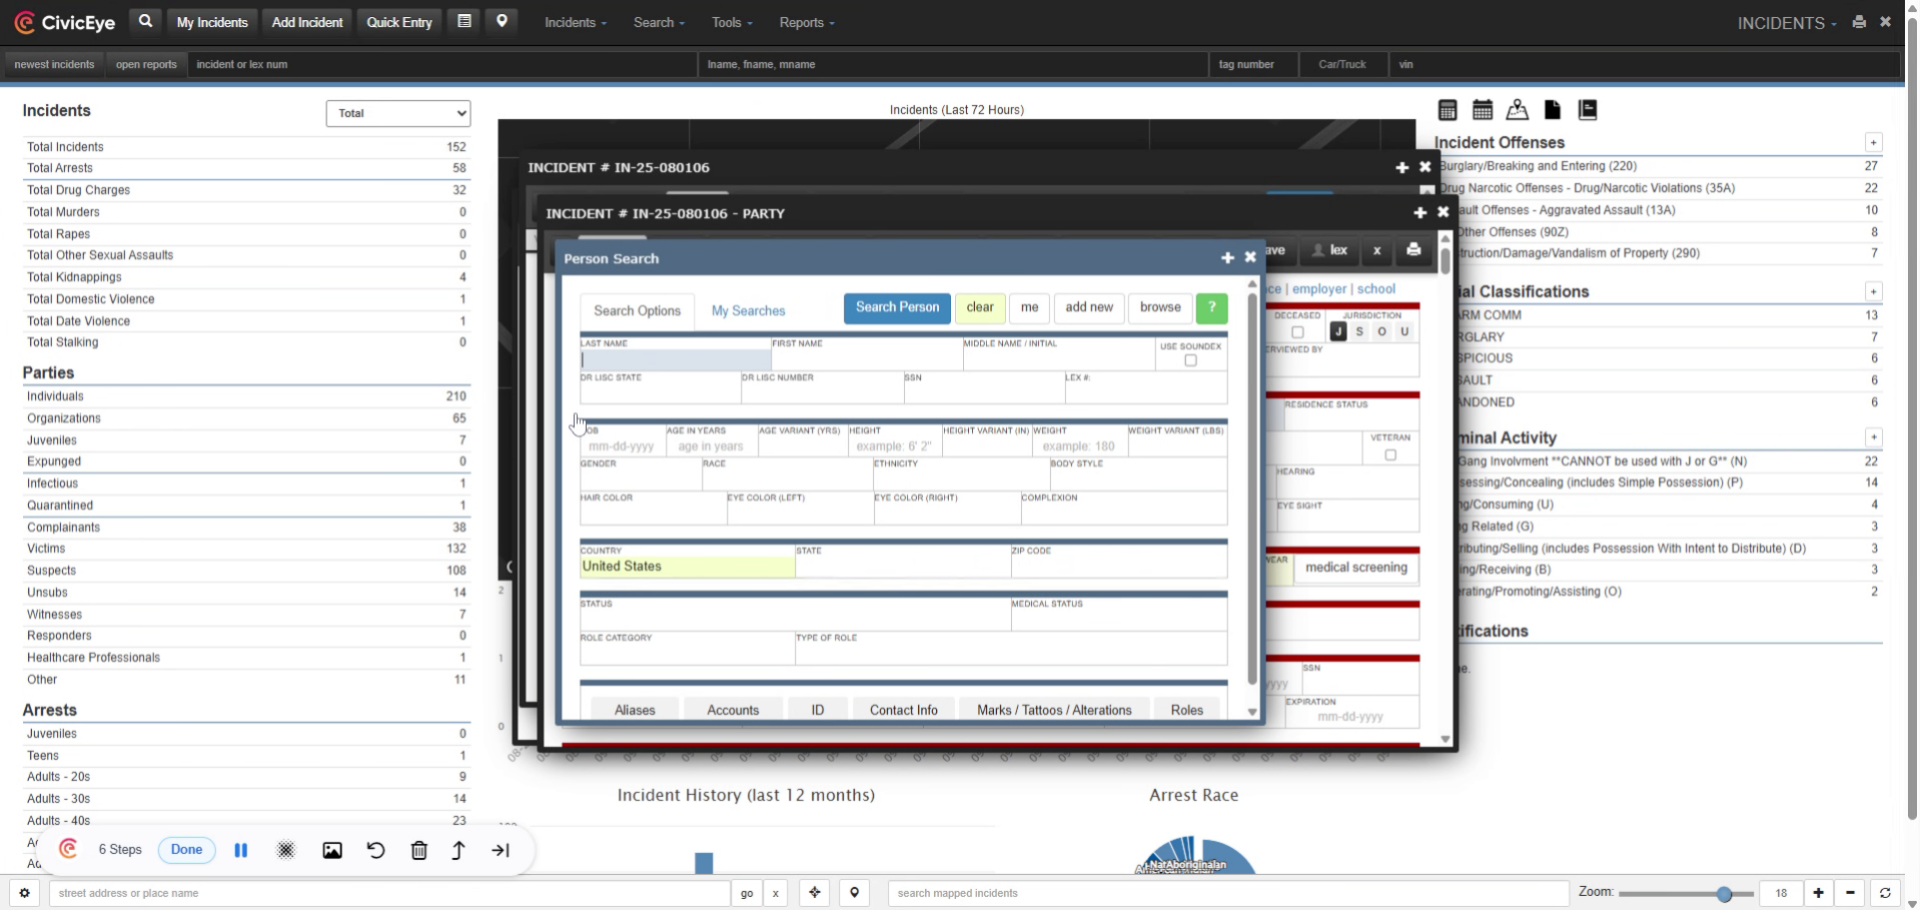
Task: Click the printer icon in the Party window toolbar
Action: [x=1413, y=250]
